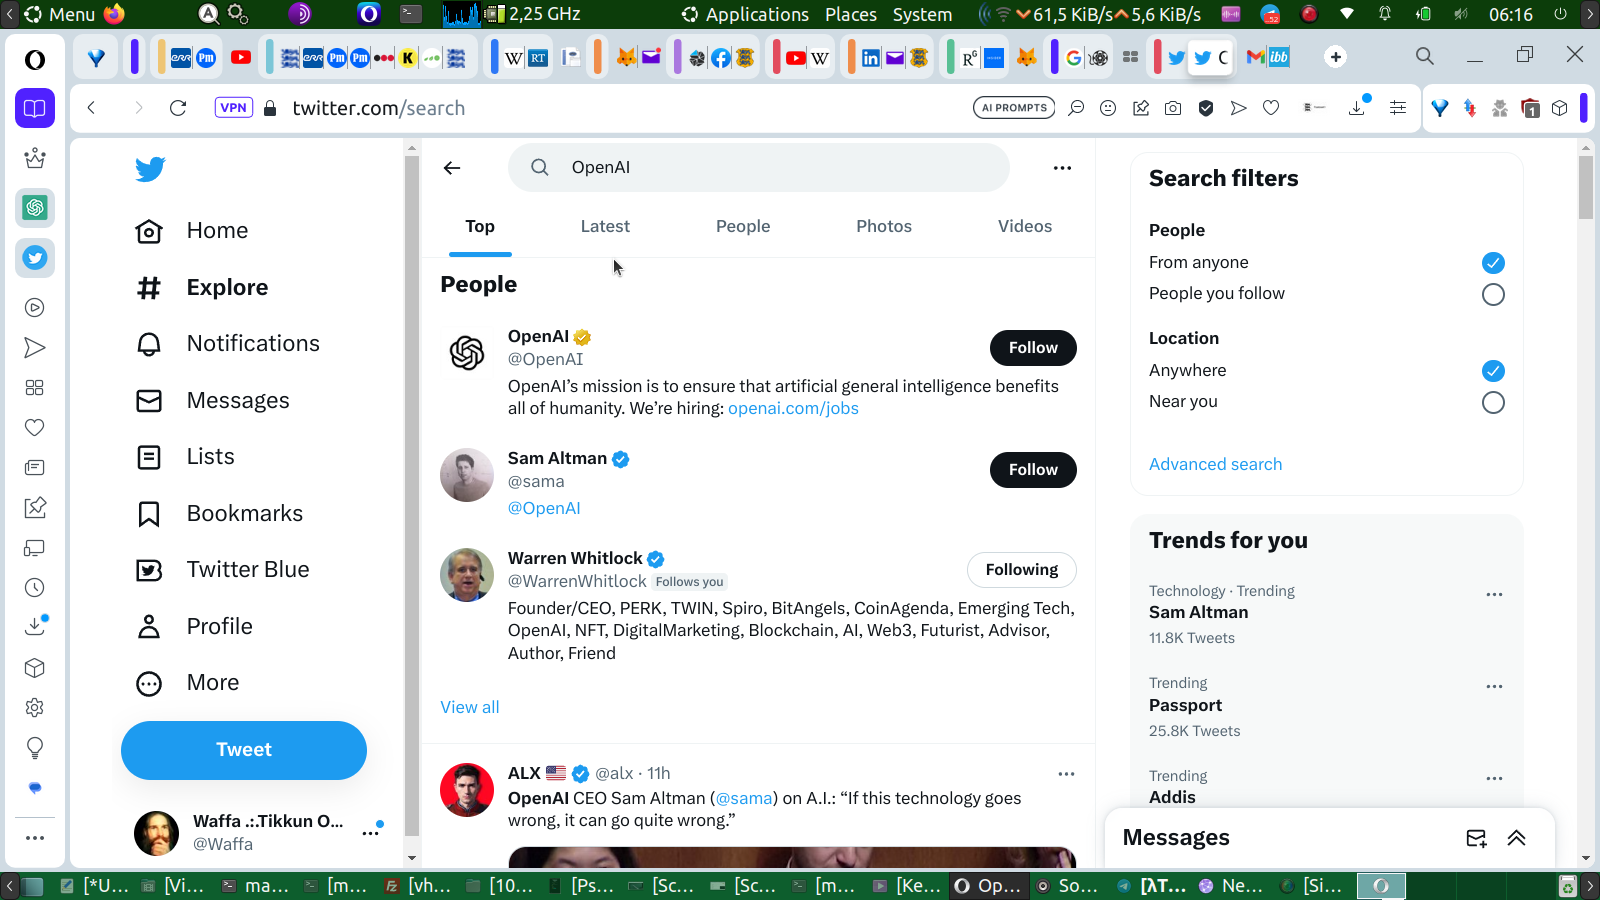Screen dimensions: 1600x900
Task: Open Twitter Blue in navigation
Action: (222, 570)
